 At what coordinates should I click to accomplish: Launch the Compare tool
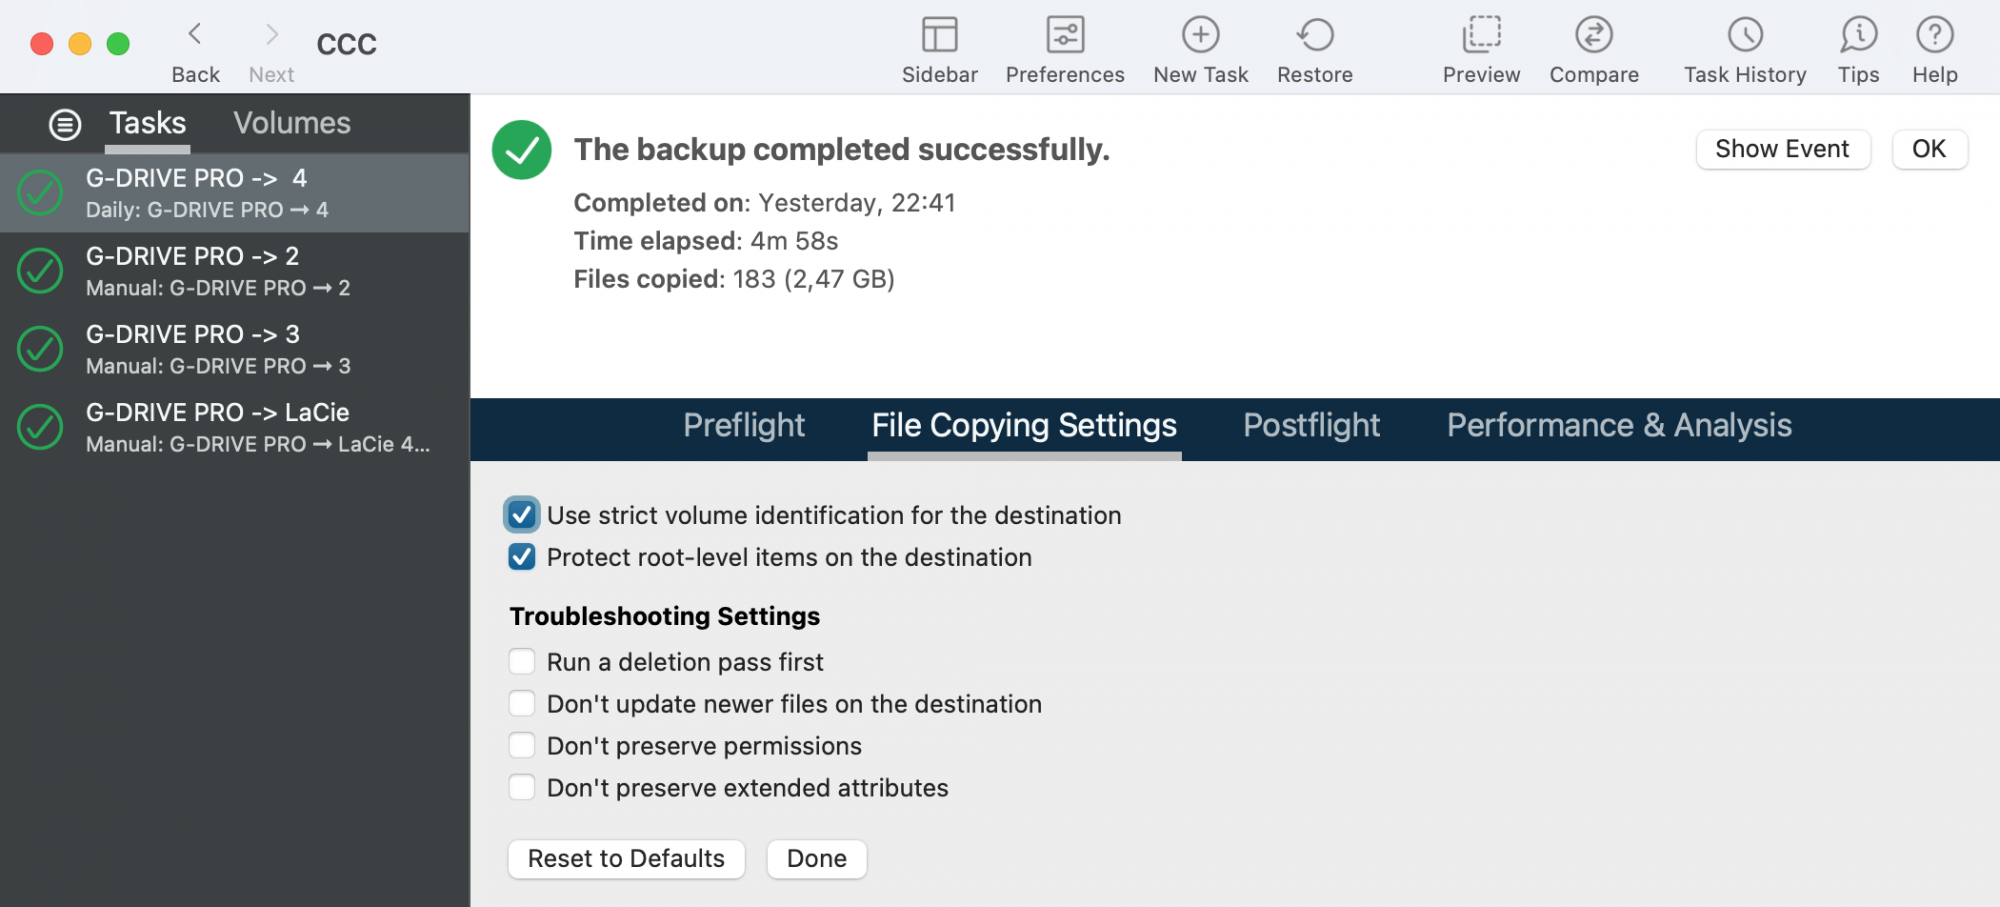1594,36
